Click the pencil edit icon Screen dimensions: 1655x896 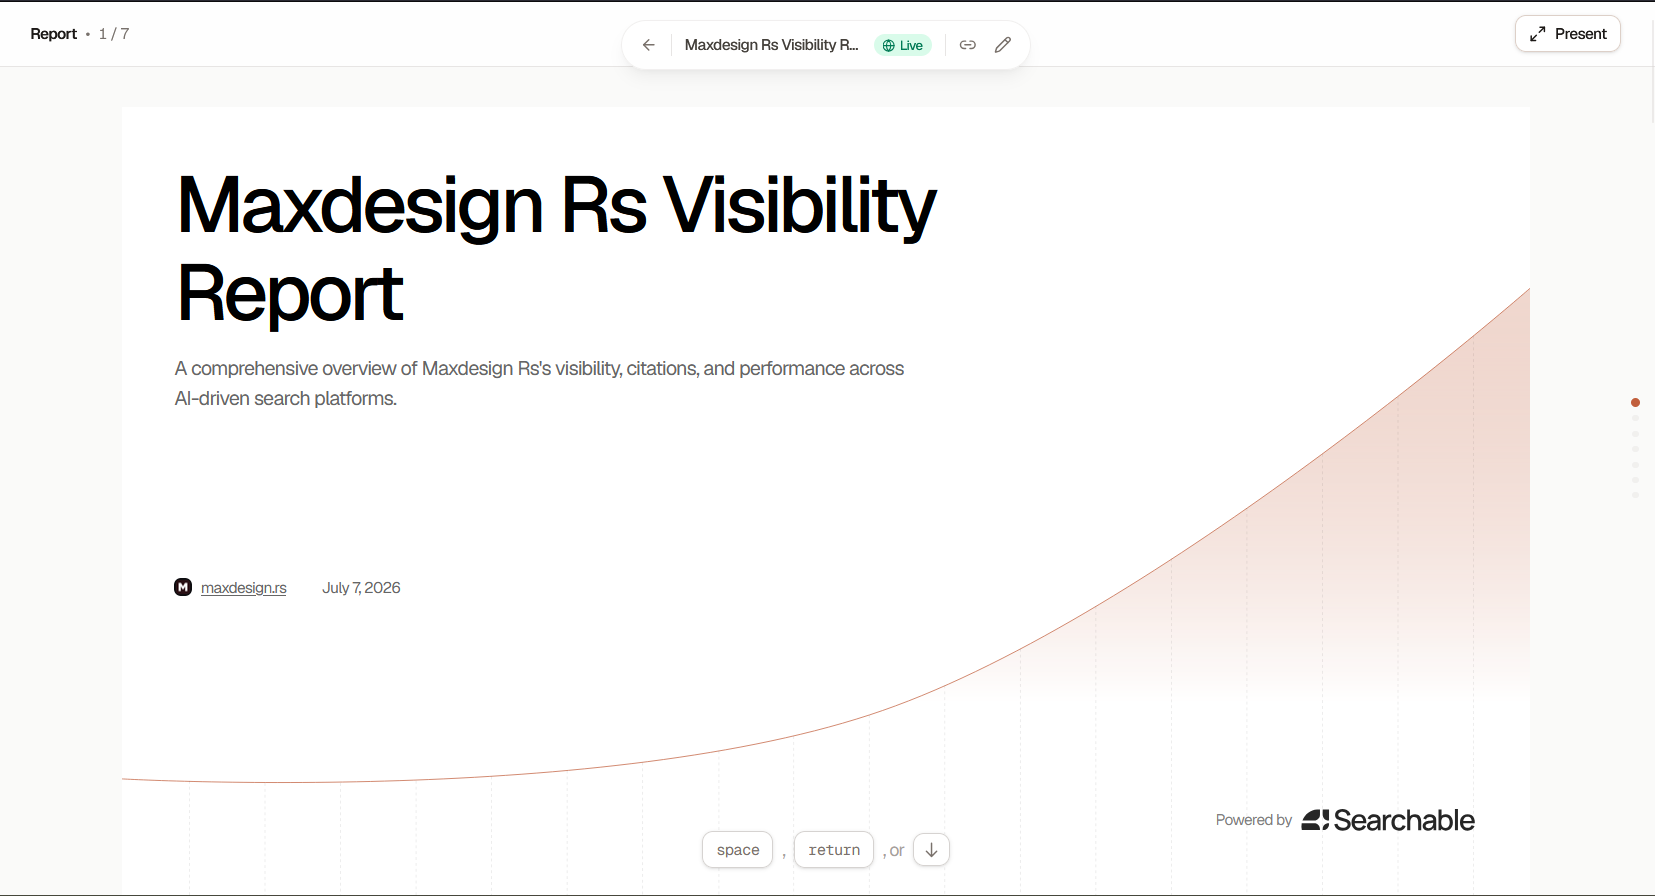tap(1003, 45)
